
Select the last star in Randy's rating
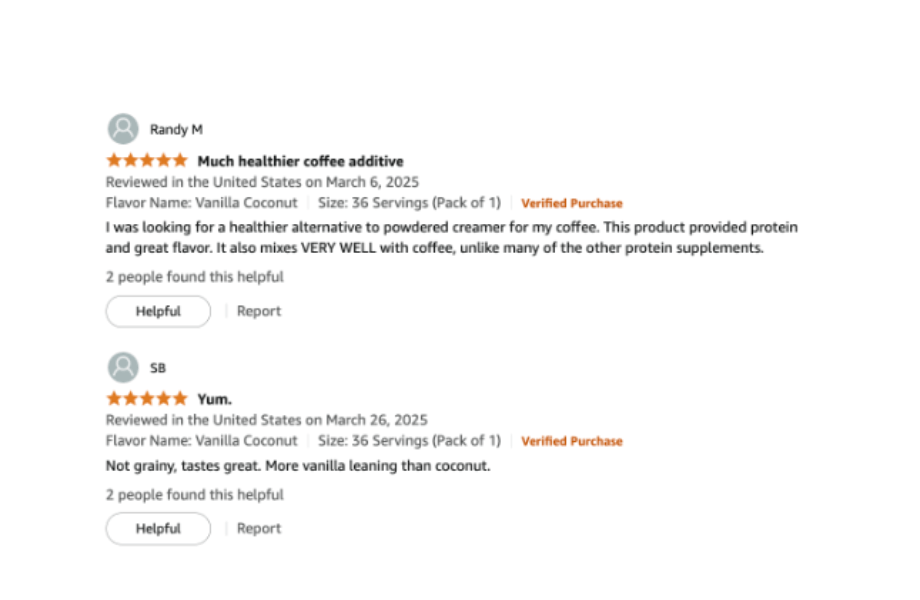click(179, 160)
